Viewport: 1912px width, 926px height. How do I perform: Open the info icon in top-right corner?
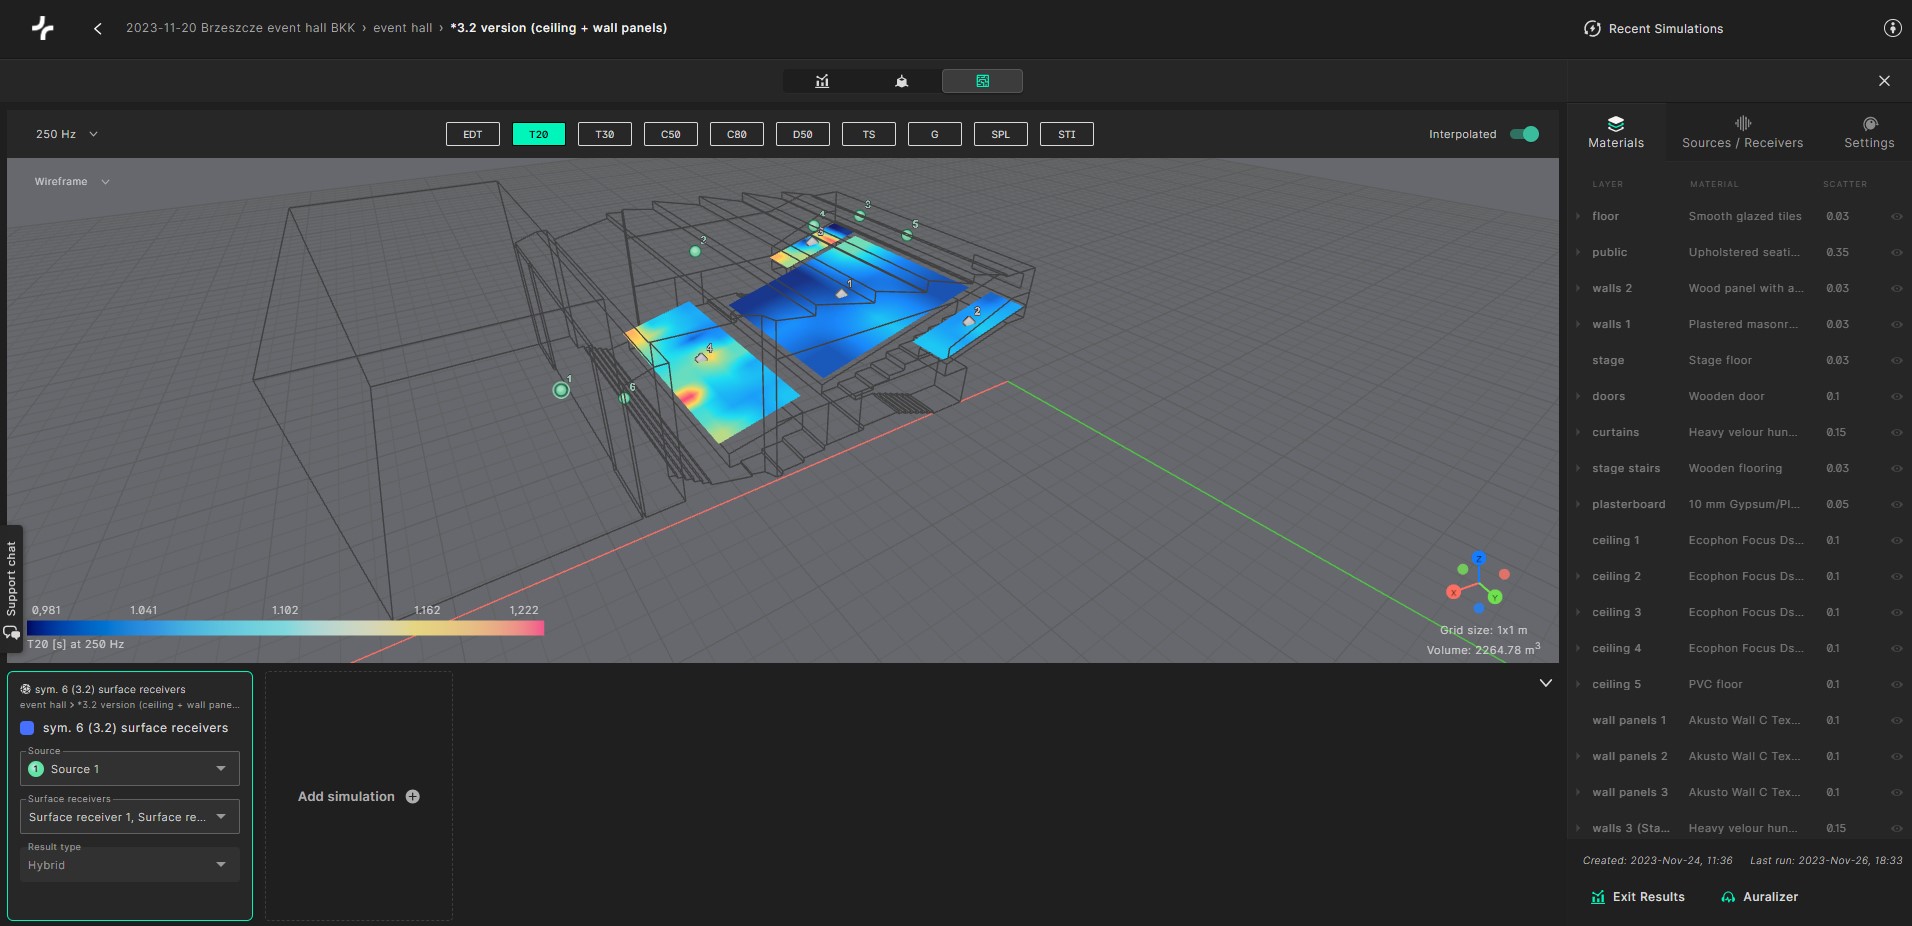click(1892, 28)
